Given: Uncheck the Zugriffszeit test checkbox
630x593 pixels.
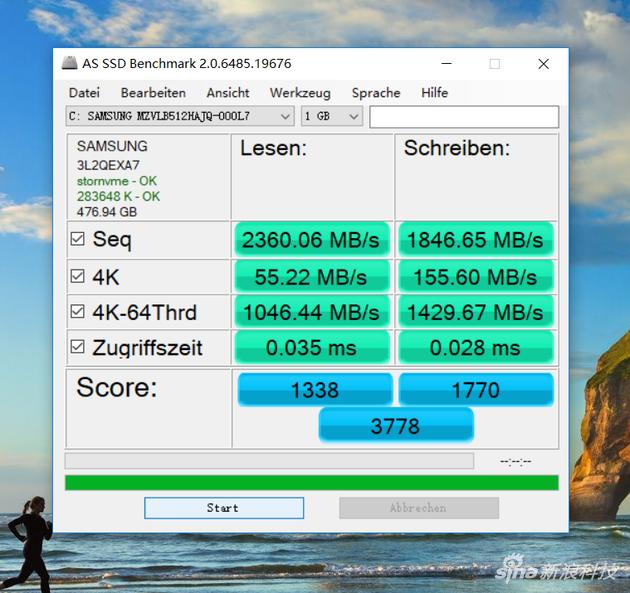Looking at the screenshot, I should click(x=77, y=347).
